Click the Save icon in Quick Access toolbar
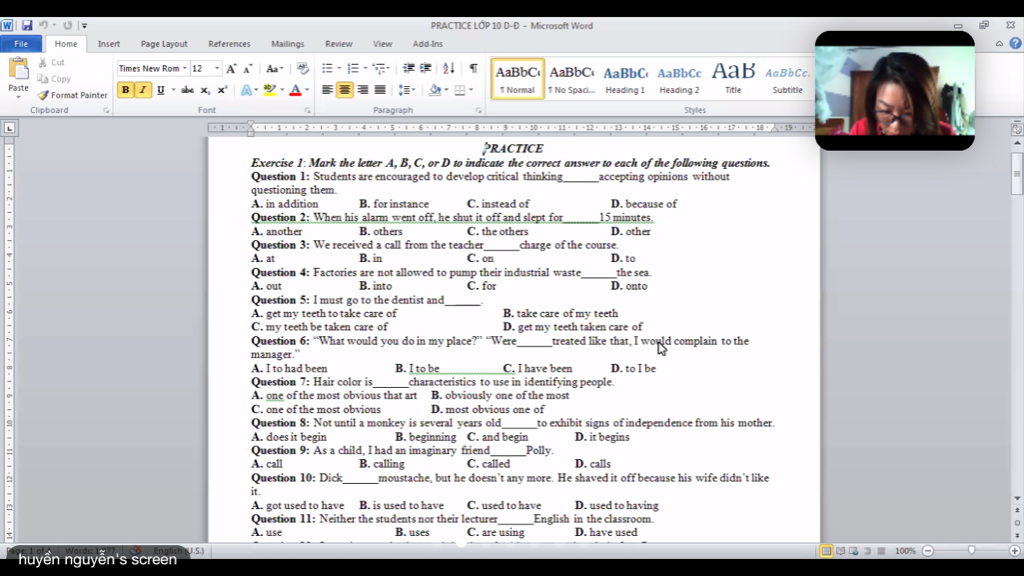The height and width of the screenshot is (576, 1024). [x=27, y=25]
